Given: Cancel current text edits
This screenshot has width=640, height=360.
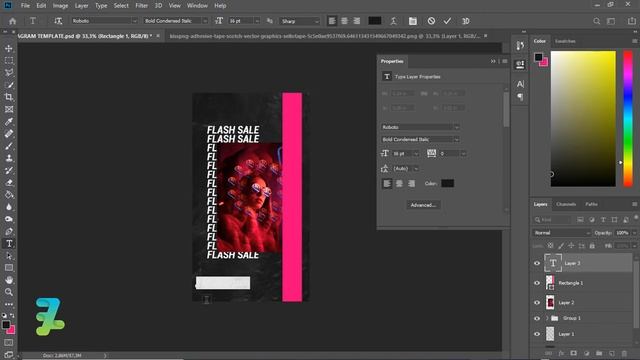Looking at the screenshot, I should 431,21.
